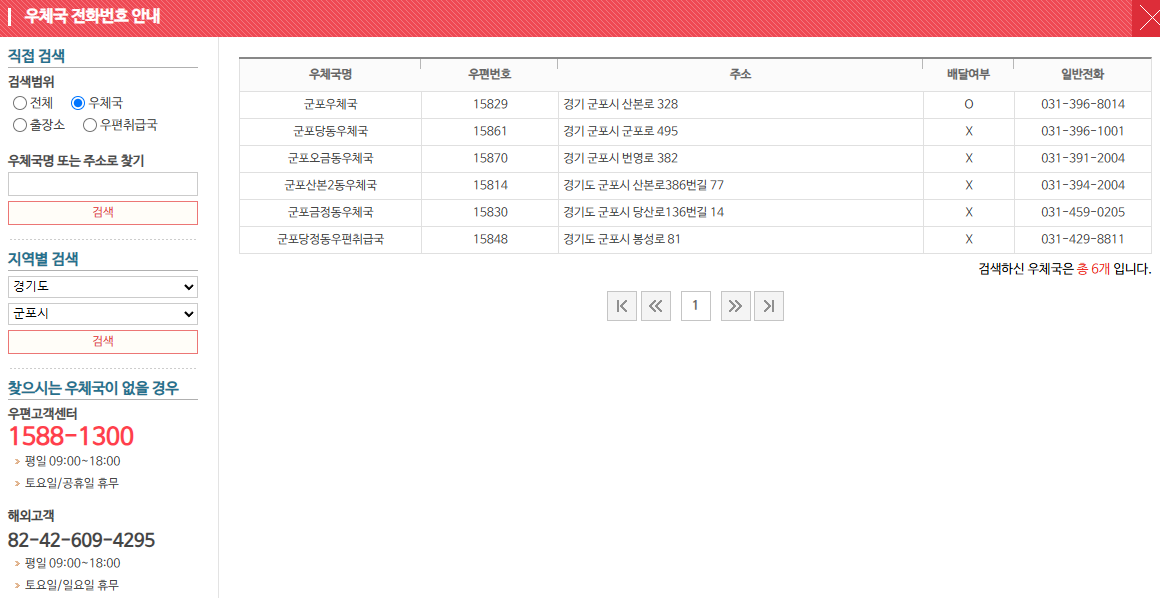
Task: Click the 토요일/공휴일 휴무 notice
Action: click(72, 483)
